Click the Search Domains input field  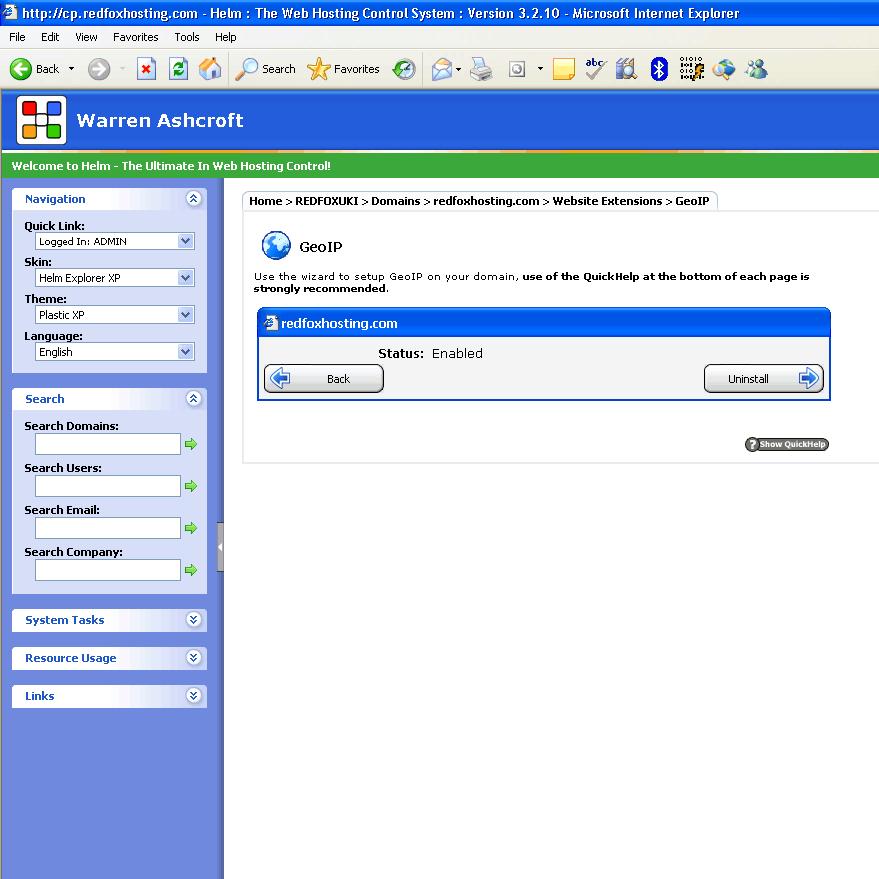click(108, 444)
